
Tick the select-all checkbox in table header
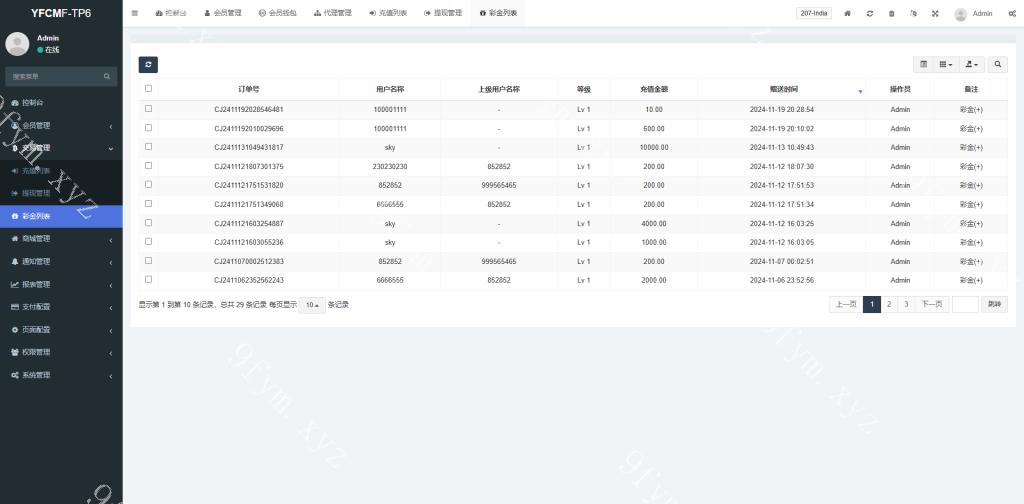point(148,88)
